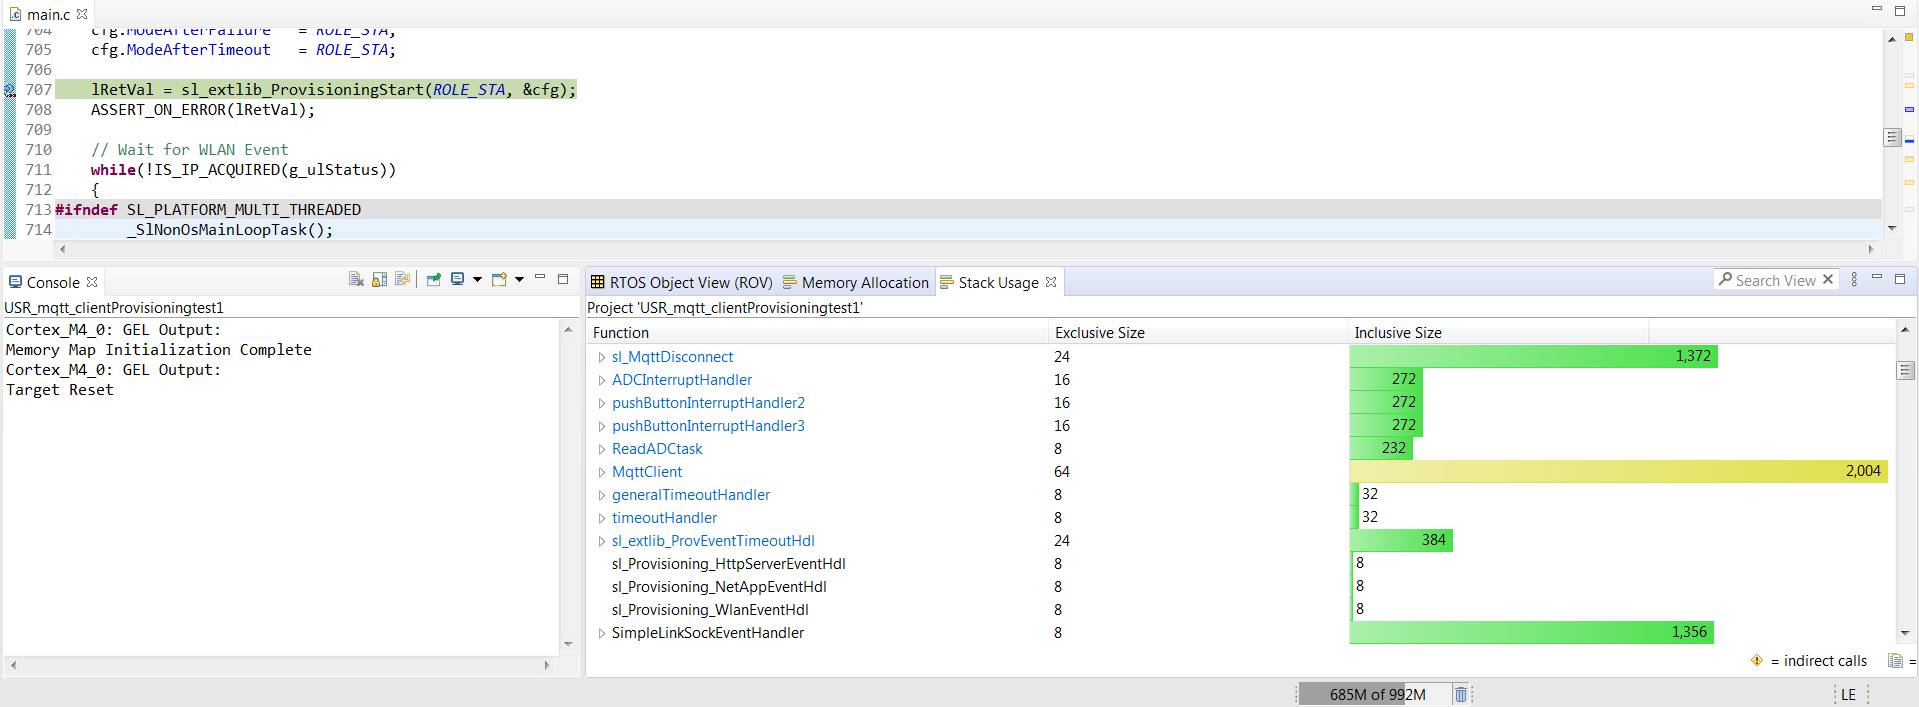Expand pushButtonInterruptHandler2 row

[x=601, y=403]
